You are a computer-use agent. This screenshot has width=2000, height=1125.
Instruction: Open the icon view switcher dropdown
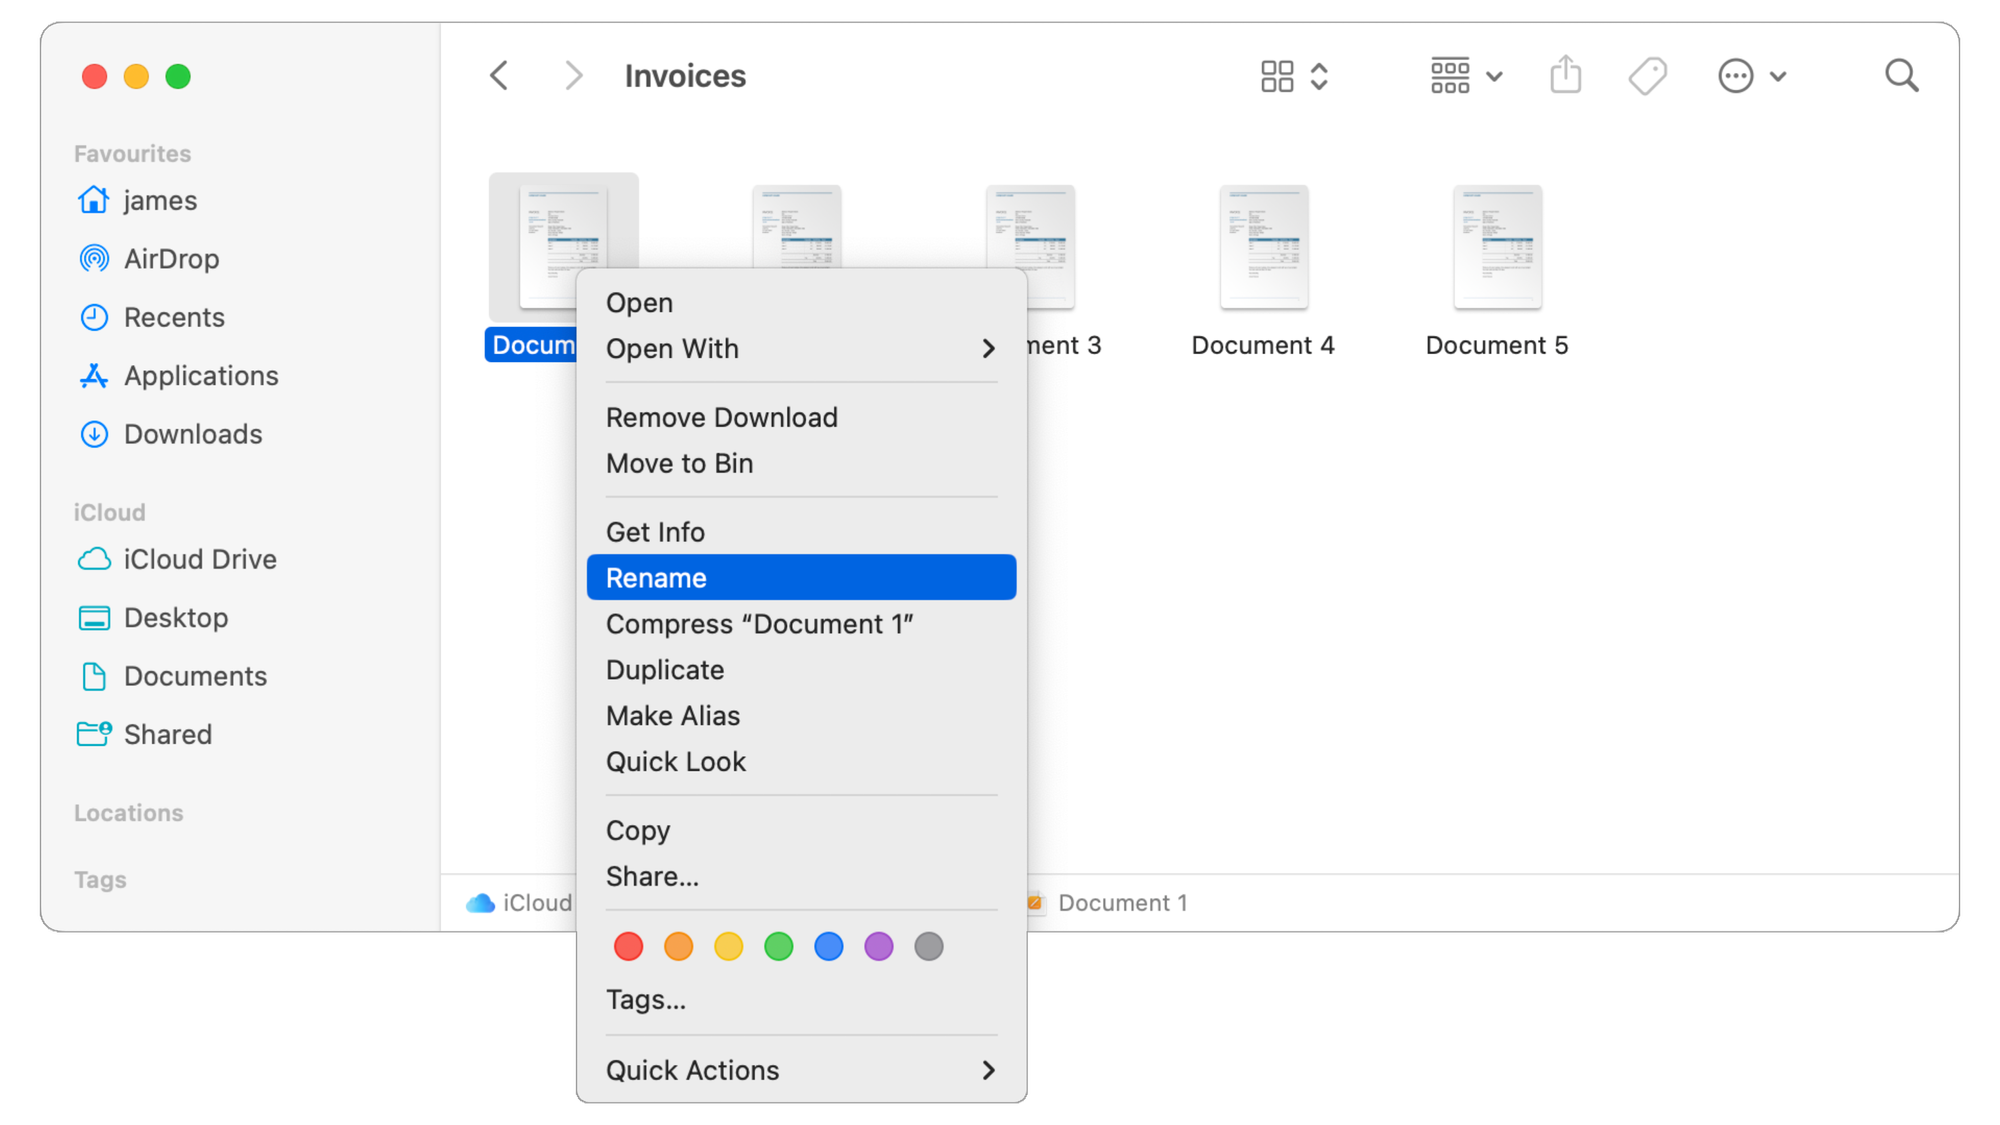[x=1294, y=76]
